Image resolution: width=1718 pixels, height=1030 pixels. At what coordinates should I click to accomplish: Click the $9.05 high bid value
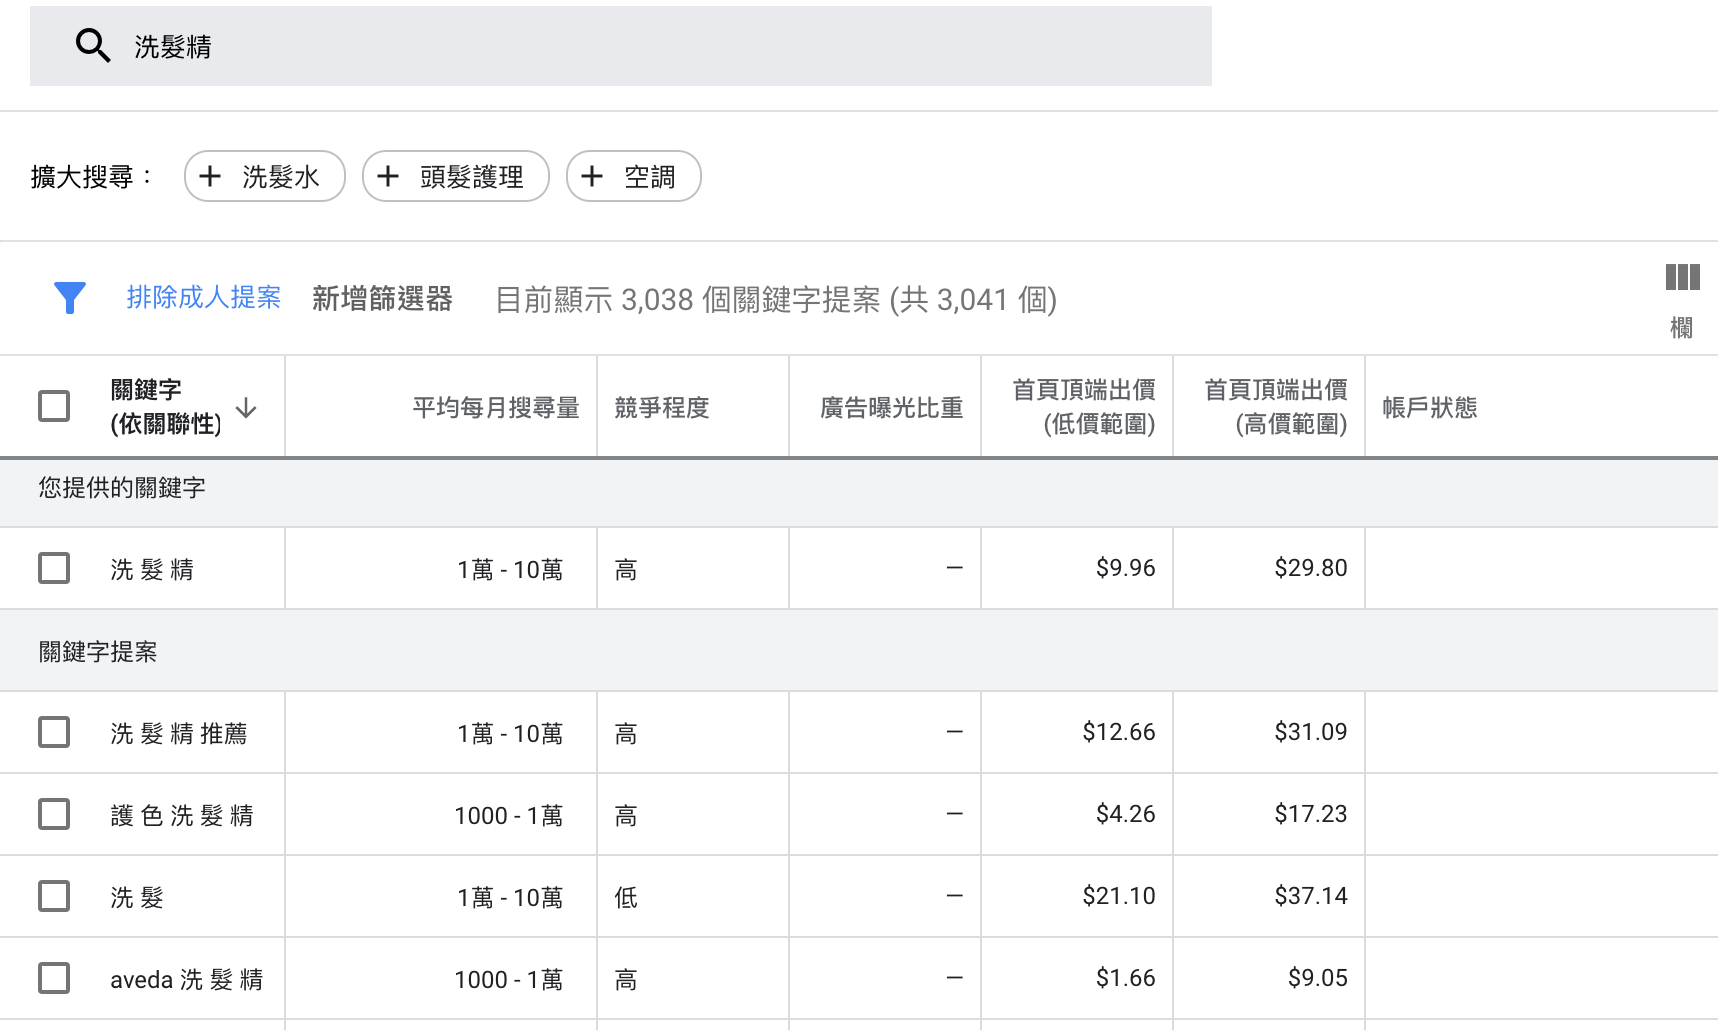point(1318,978)
